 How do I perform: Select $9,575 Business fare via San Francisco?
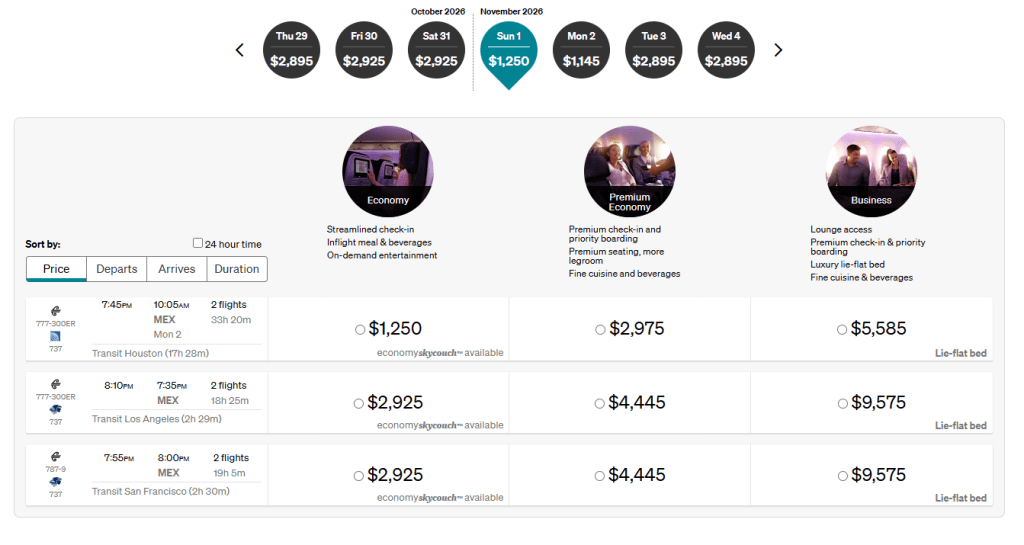click(x=842, y=476)
